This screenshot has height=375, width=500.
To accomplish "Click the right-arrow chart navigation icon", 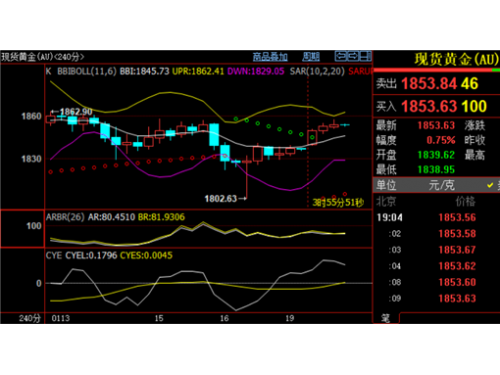I will (x=353, y=56).
